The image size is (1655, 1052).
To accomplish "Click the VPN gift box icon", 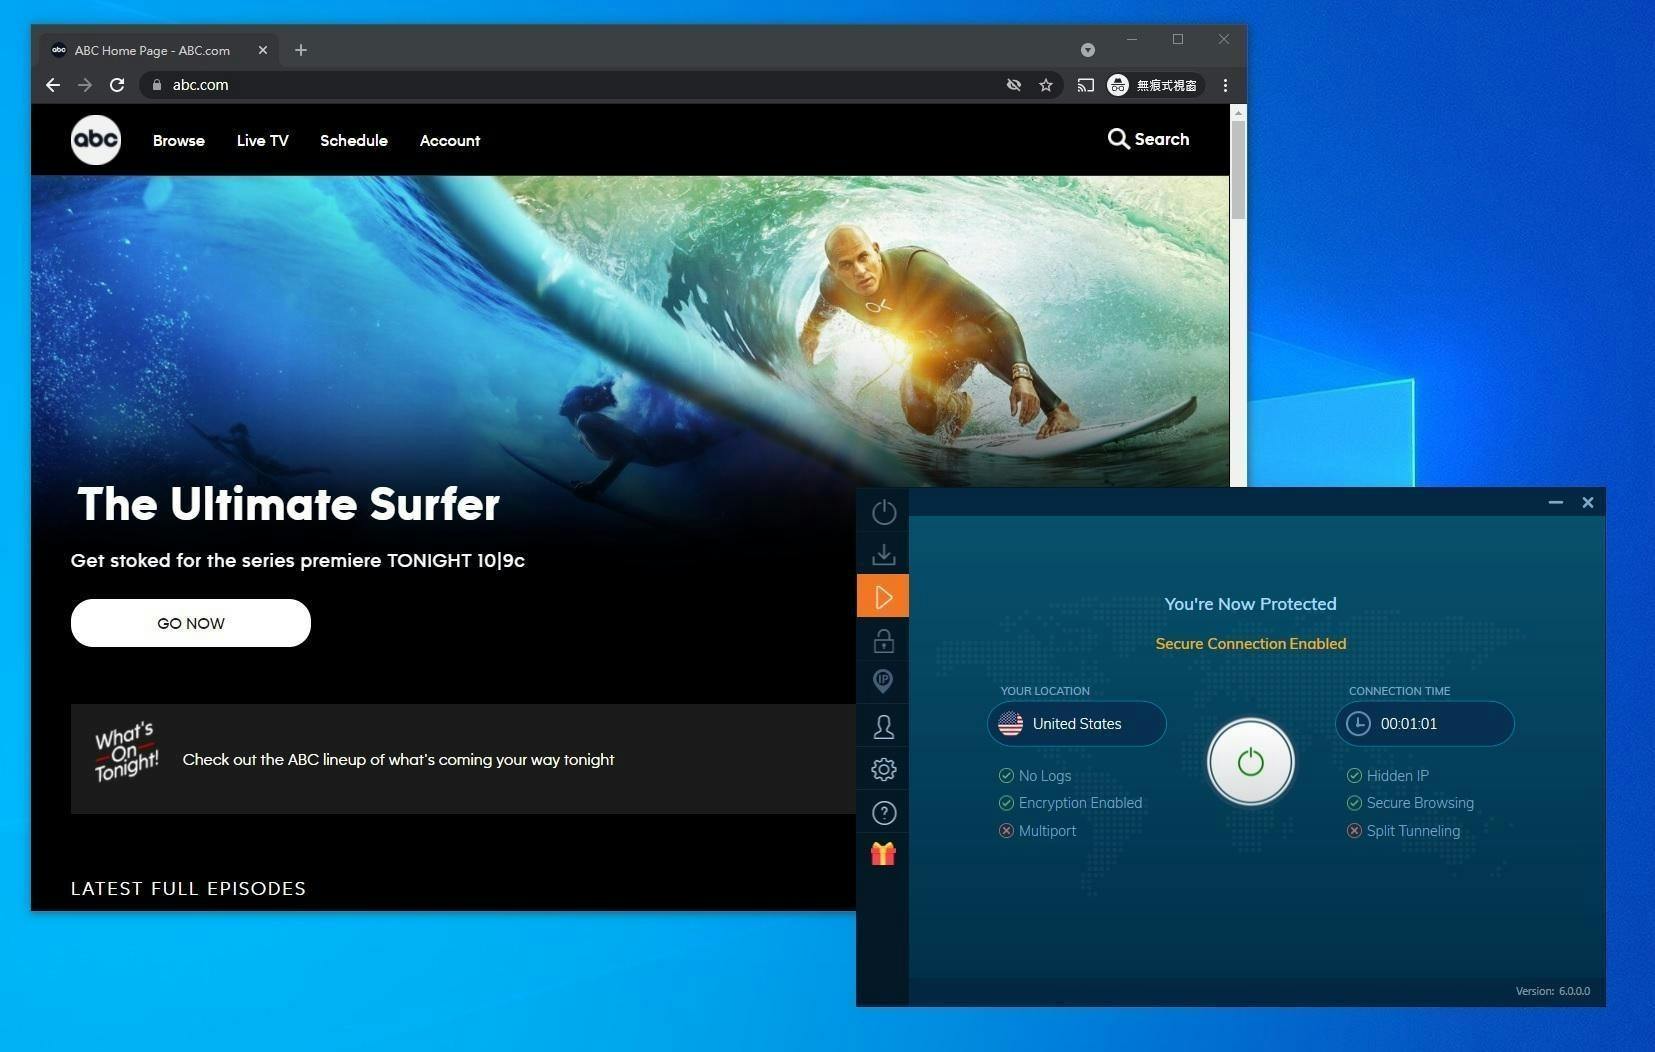I will [x=883, y=853].
